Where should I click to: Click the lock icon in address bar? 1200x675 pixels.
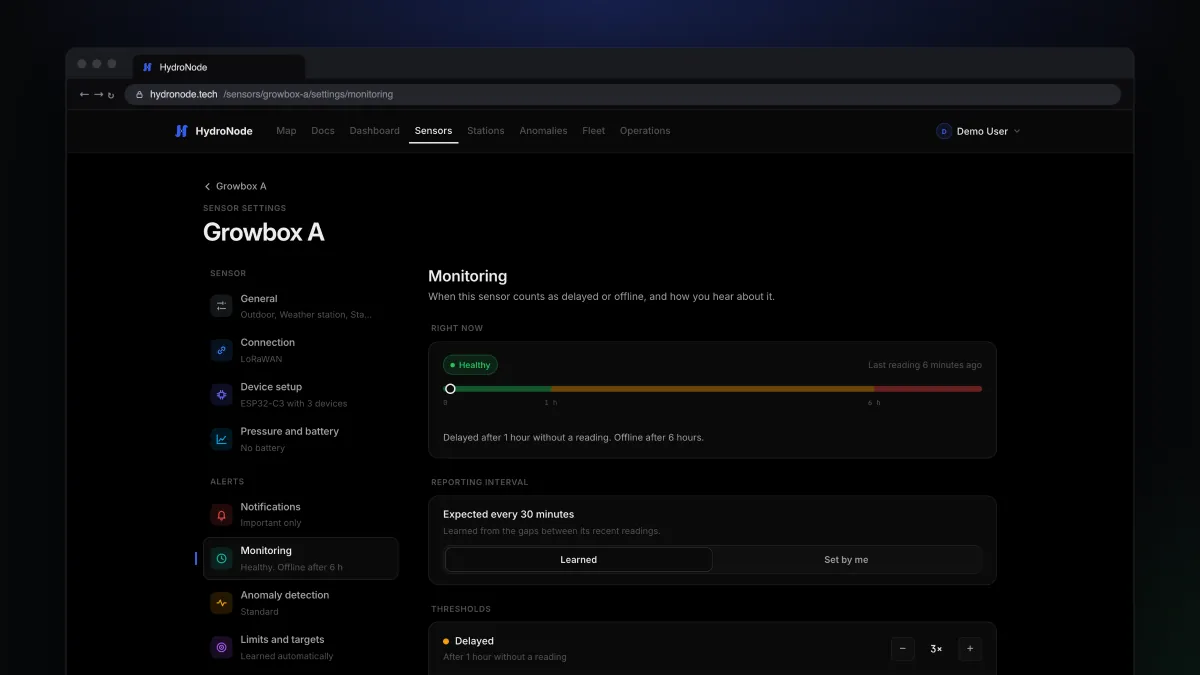tap(139, 94)
